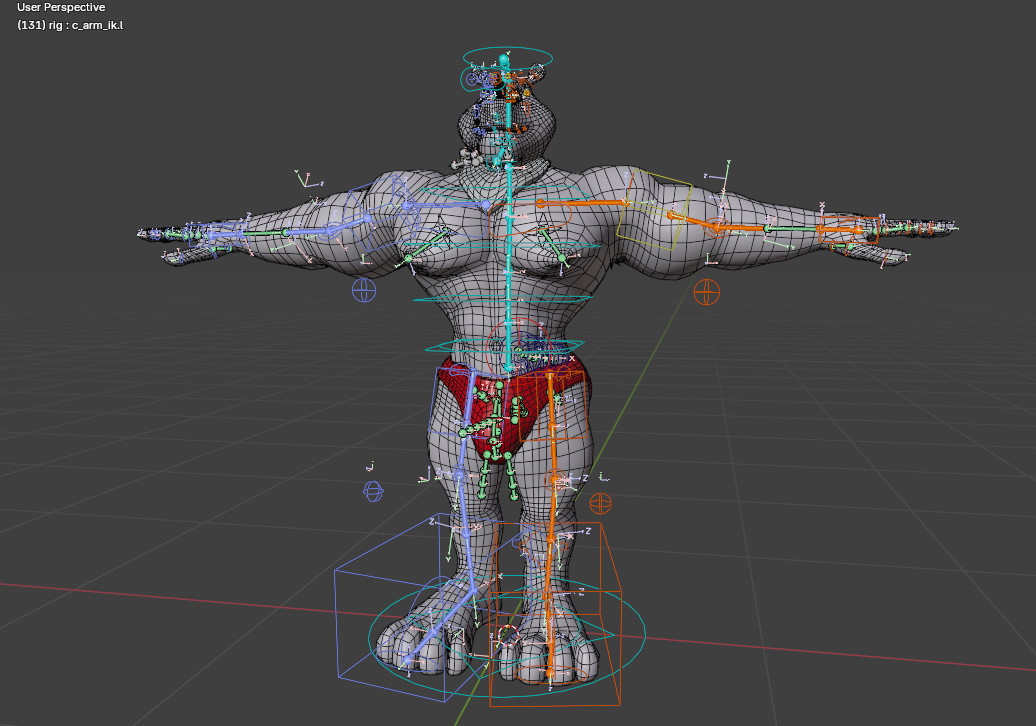This screenshot has width=1036, height=726.
Task: Select the blue leg pole sphere near knee
Action: pyautogui.click(x=373, y=491)
